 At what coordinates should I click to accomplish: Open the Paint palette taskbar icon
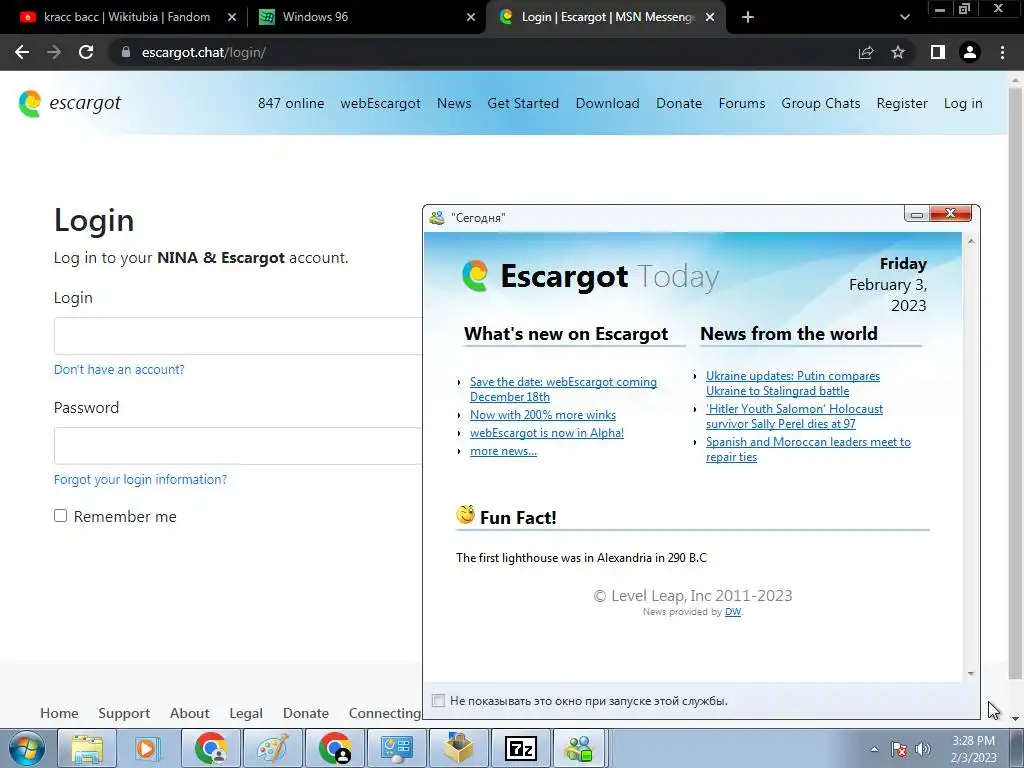[272, 748]
